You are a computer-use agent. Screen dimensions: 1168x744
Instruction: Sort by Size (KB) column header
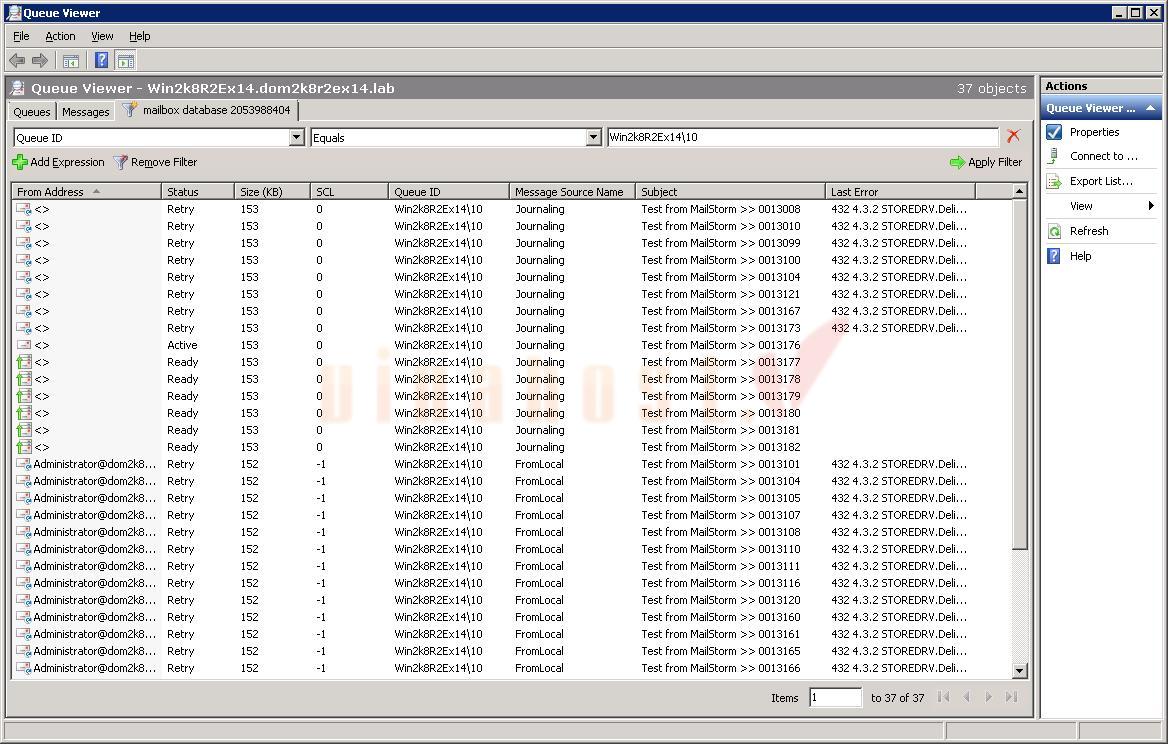tap(273, 191)
